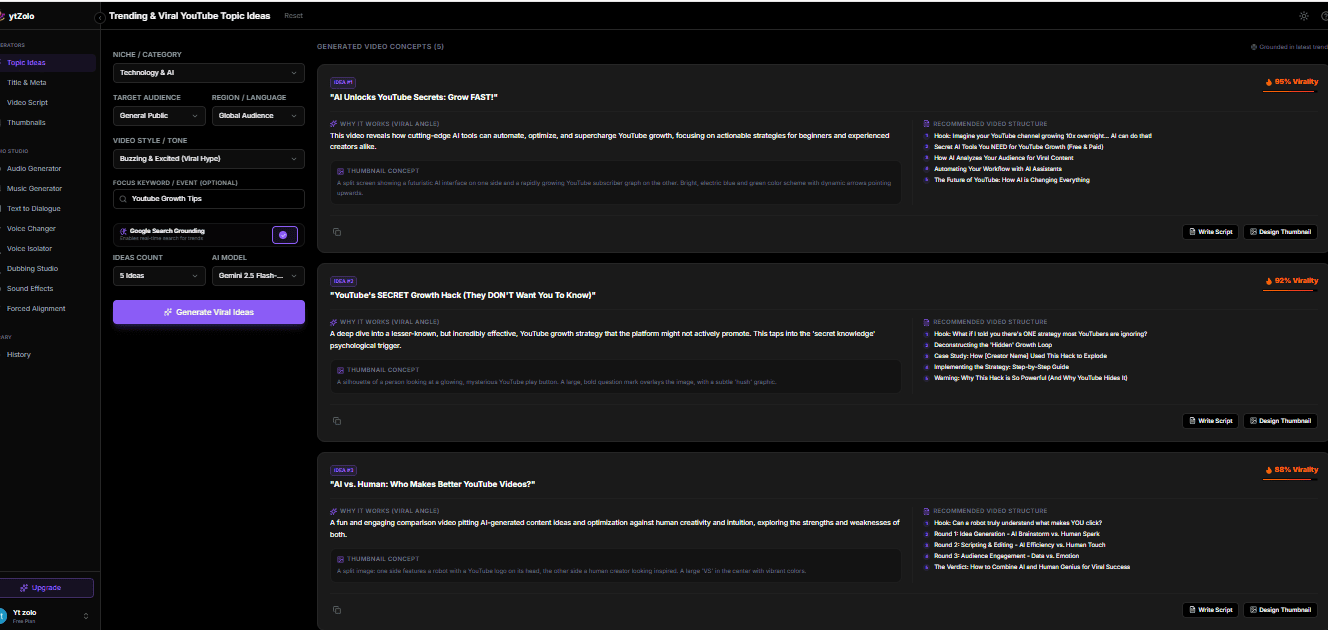1328x630 pixels.
Task: Click the document icon on Idea #1 Write Script
Action: pyautogui.click(x=1192, y=232)
